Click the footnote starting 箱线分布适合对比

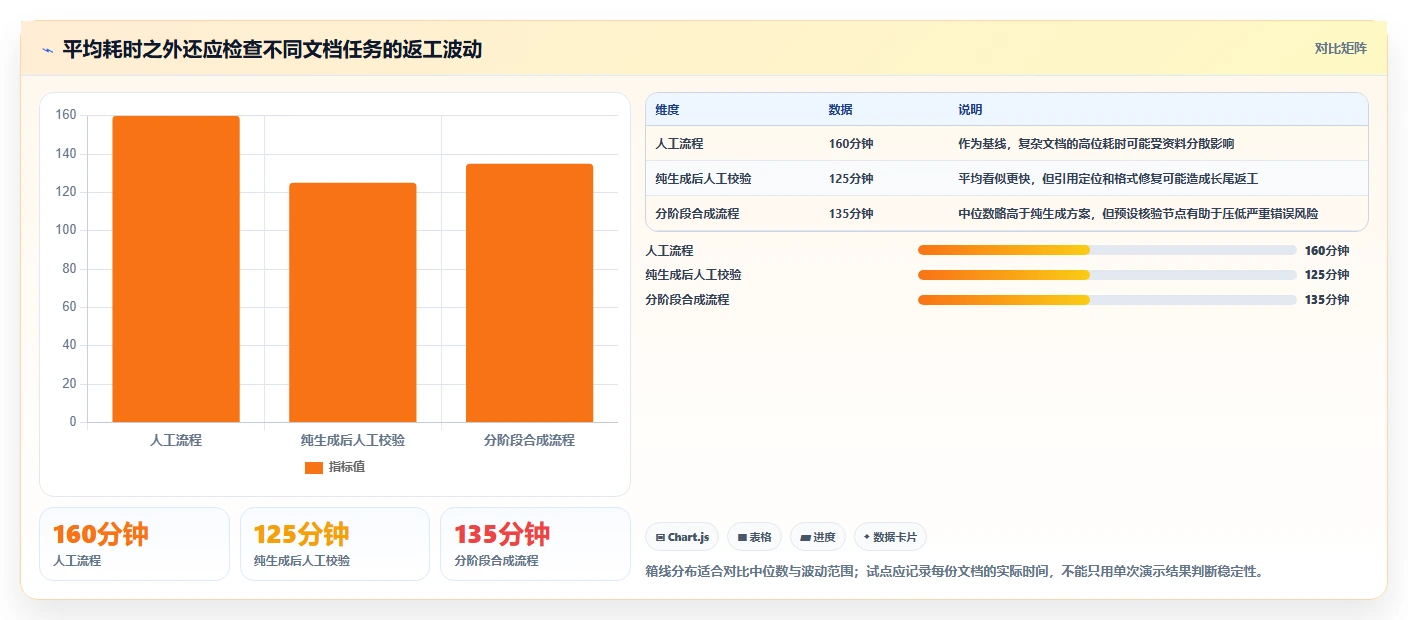[955, 572]
